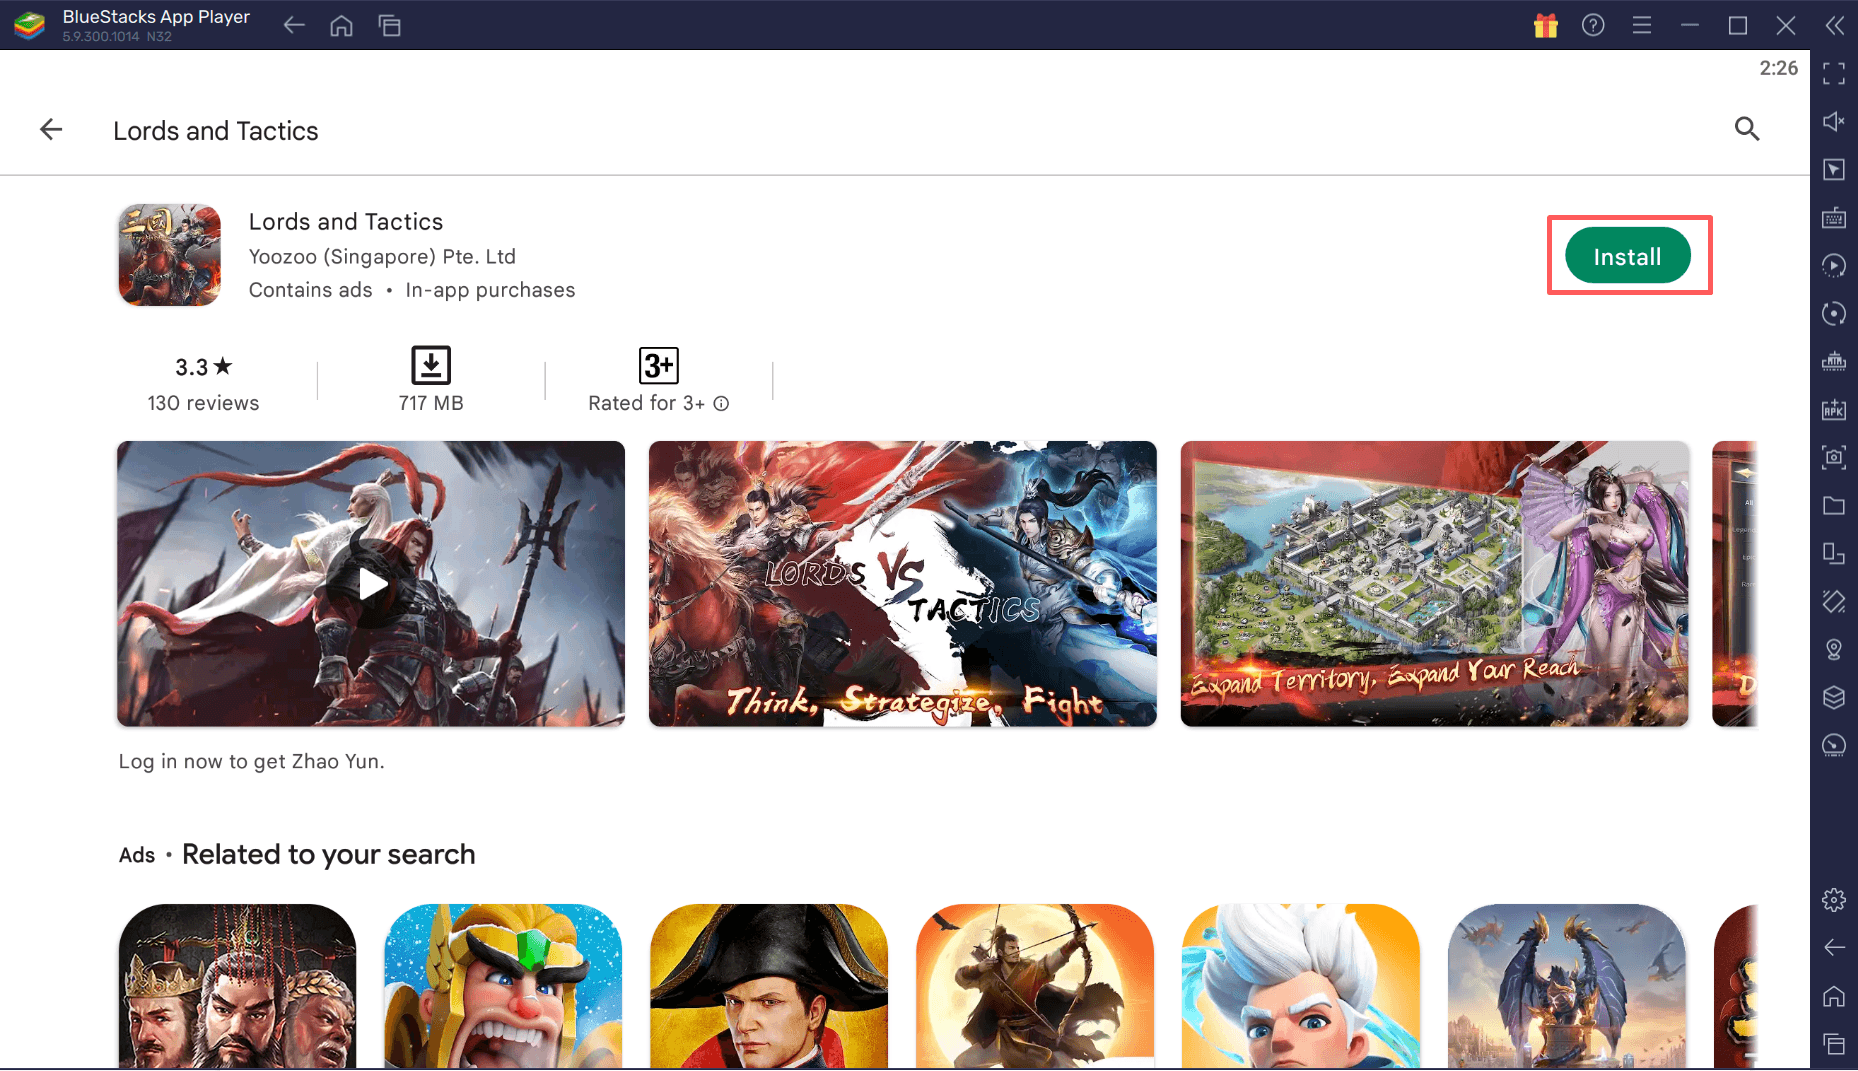
Task: Go to BlueStacks home from title bar
Action: coord(341,25)
